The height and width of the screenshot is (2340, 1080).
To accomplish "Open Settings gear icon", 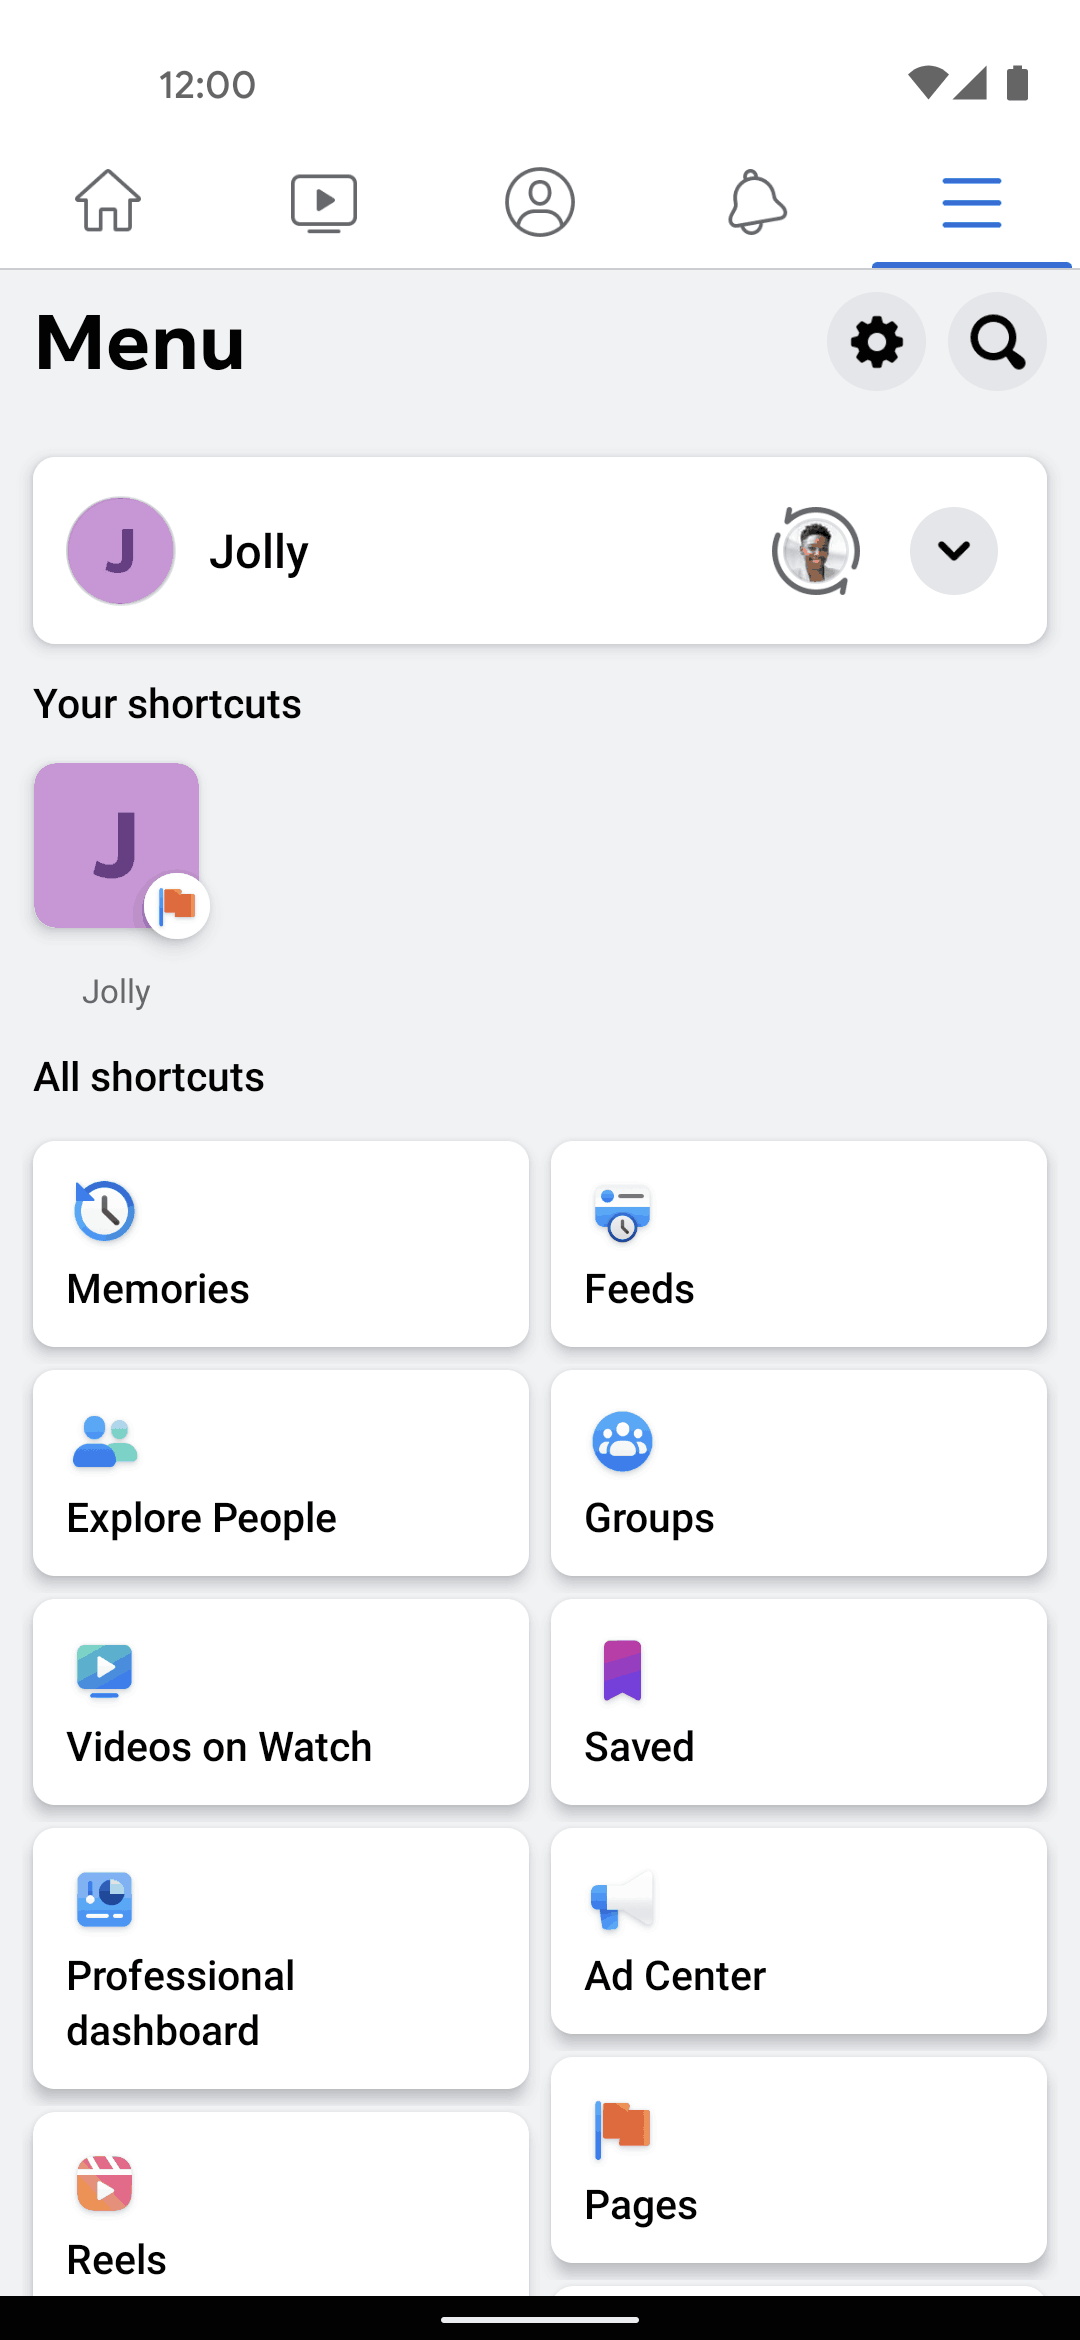I will 876,342.
